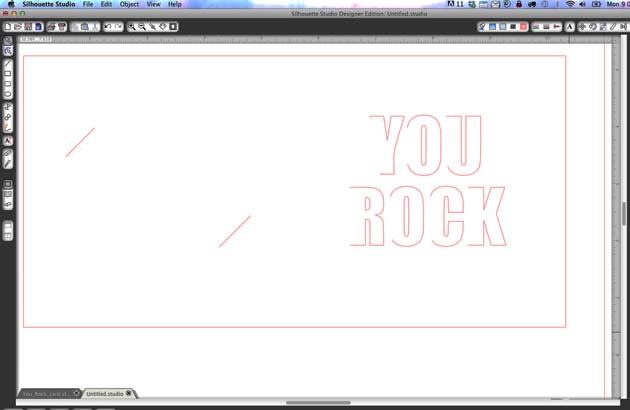
Task: Select the upper-left diagonal line
Action: click(x=80, y=142)
